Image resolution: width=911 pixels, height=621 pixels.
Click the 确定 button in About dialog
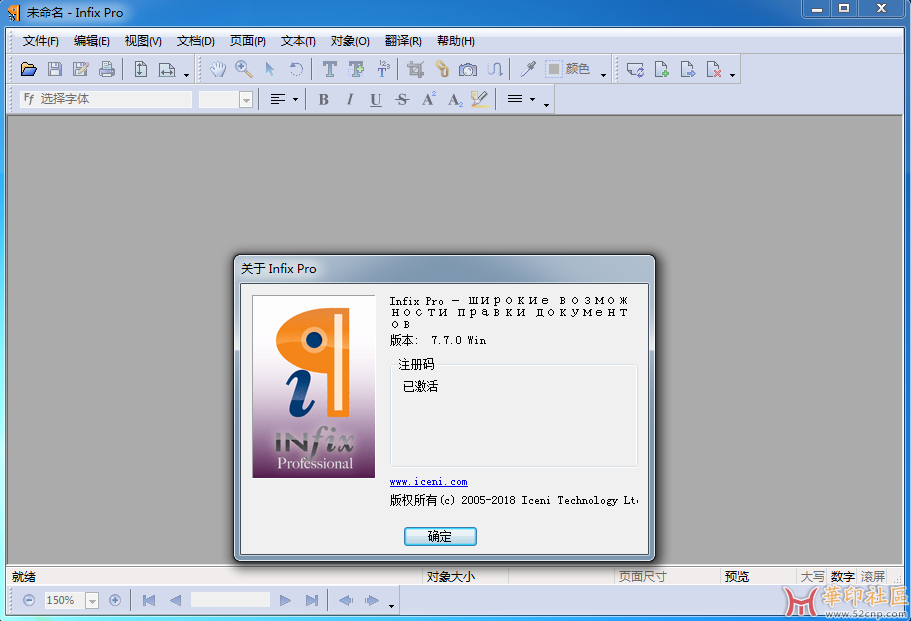coord(440,536)
